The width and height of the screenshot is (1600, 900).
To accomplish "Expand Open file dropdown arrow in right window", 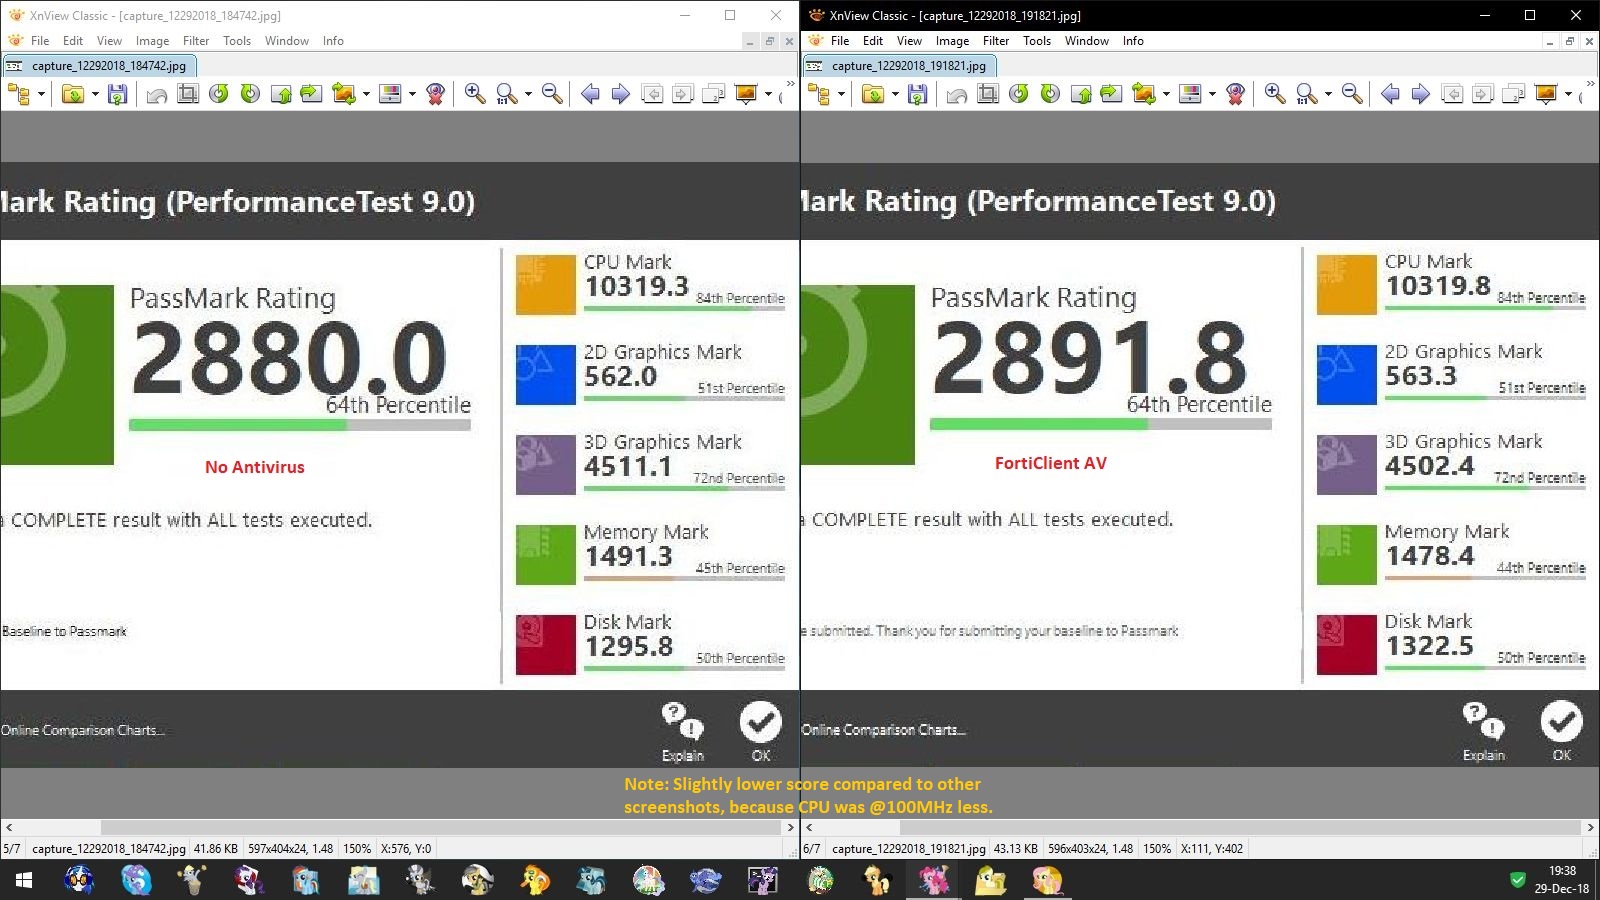I will [895, 94].
